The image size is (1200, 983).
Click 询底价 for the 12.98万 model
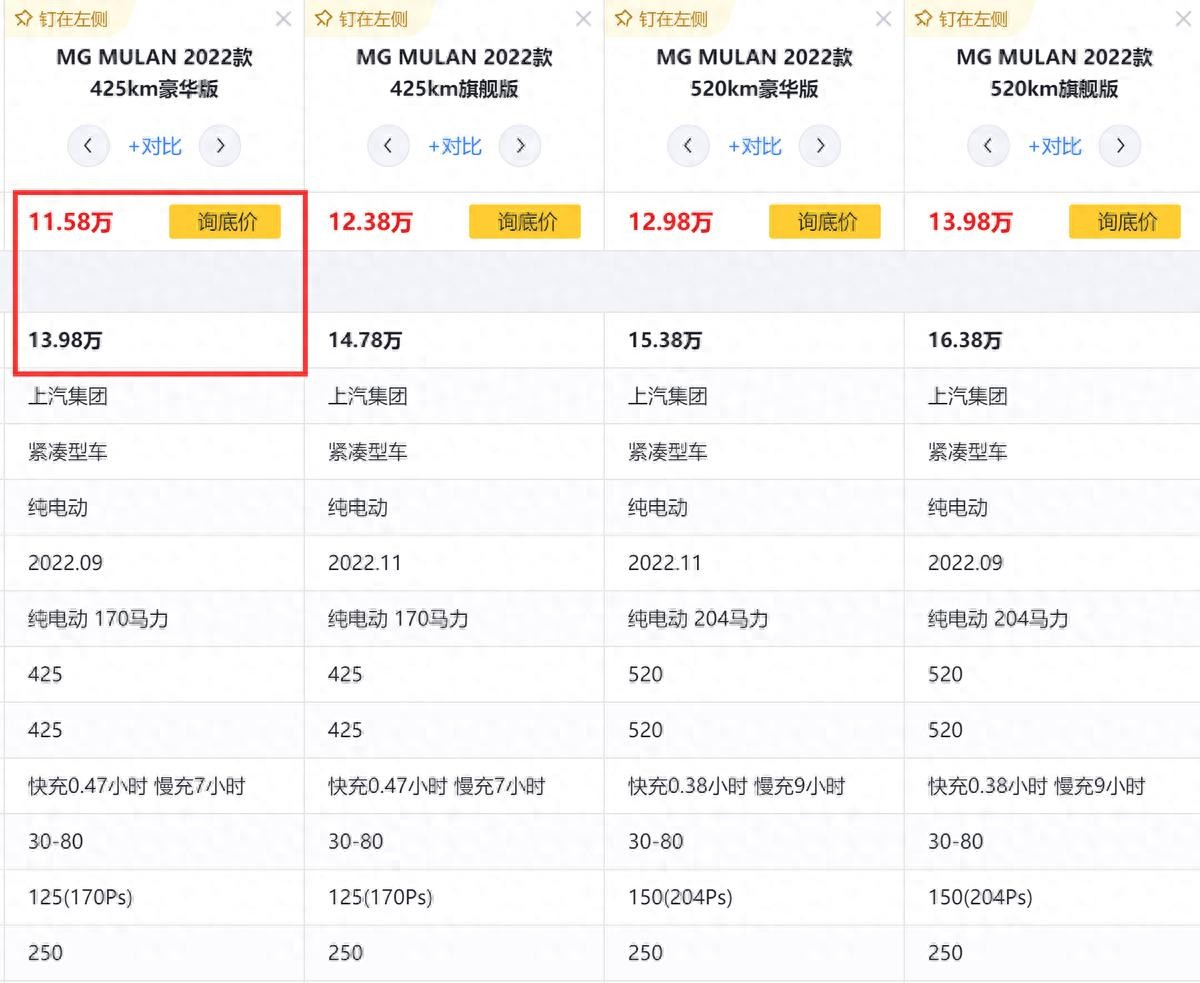point(825,221)
